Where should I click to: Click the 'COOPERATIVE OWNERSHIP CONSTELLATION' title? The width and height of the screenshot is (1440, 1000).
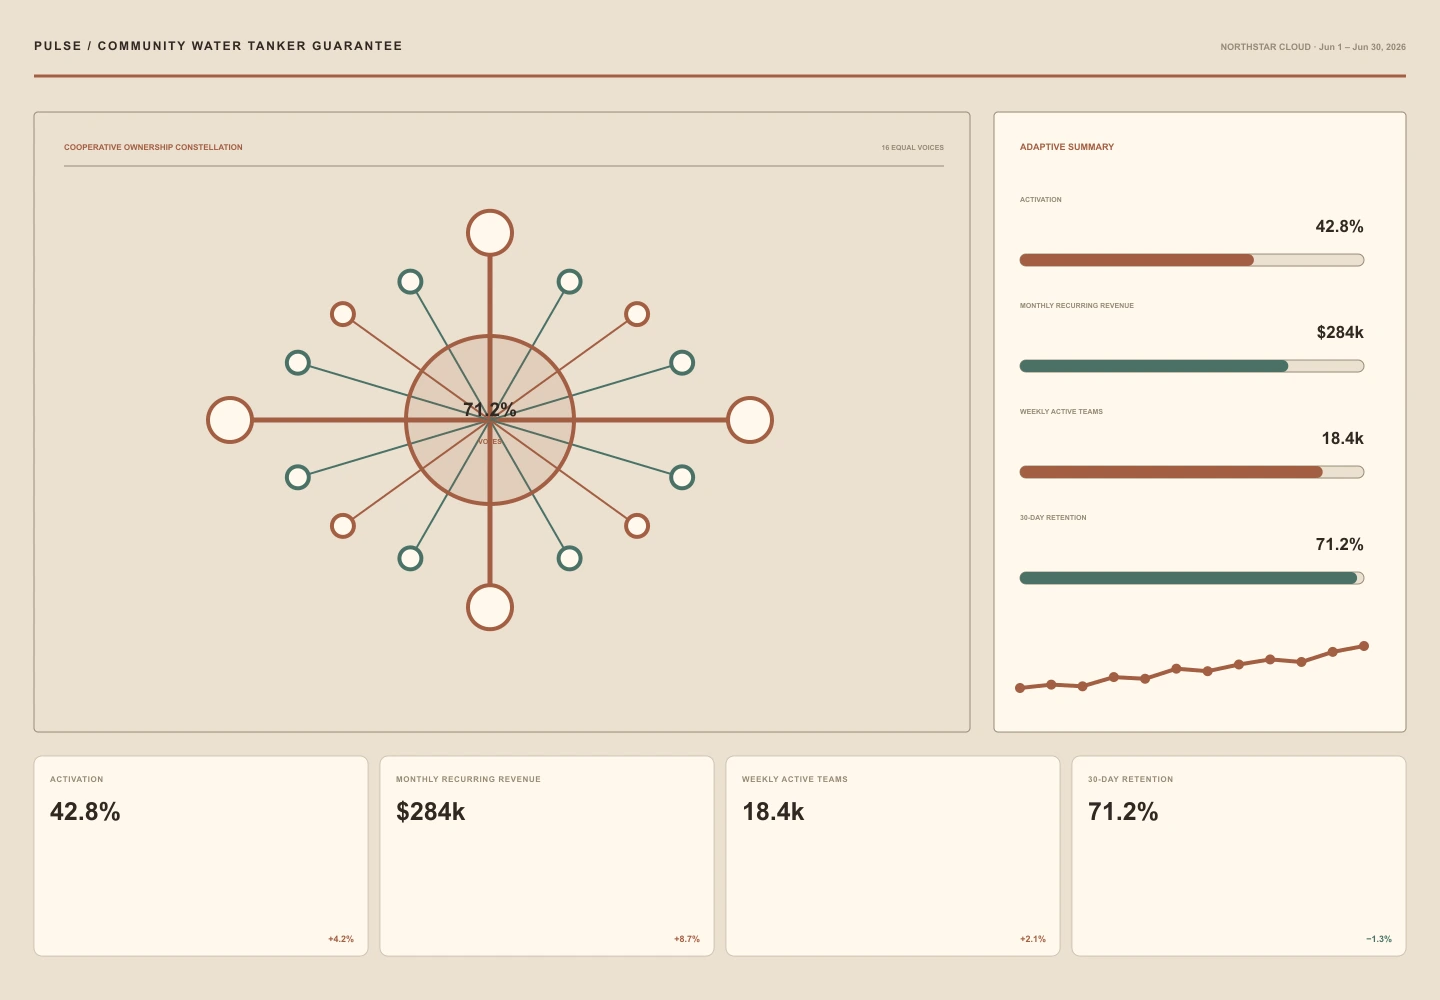tap(153, 147)
